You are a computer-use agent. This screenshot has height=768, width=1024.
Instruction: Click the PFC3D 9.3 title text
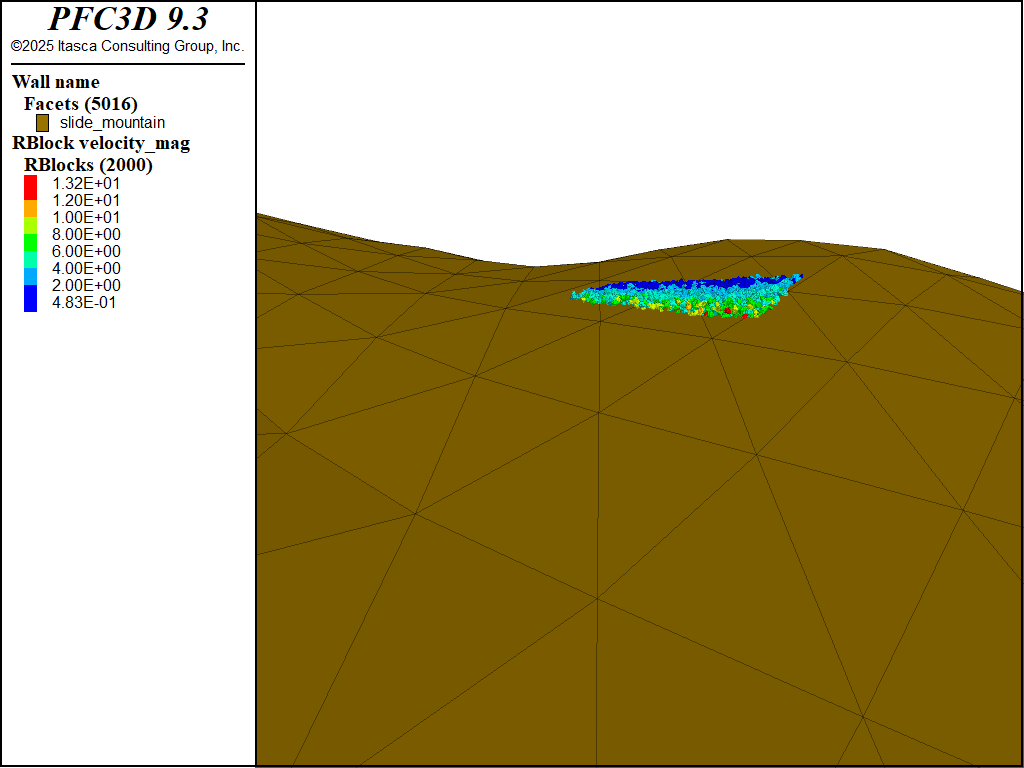coord(128,20)
